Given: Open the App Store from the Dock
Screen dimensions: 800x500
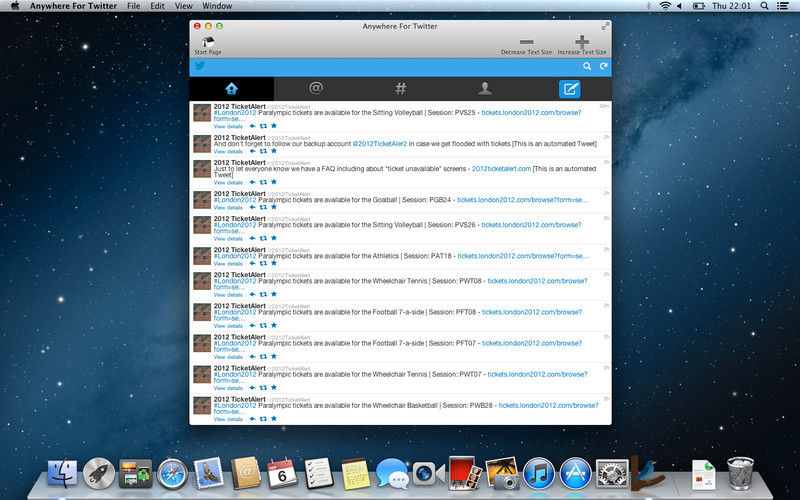Looking at the screenshot, I should click(575, 474).
